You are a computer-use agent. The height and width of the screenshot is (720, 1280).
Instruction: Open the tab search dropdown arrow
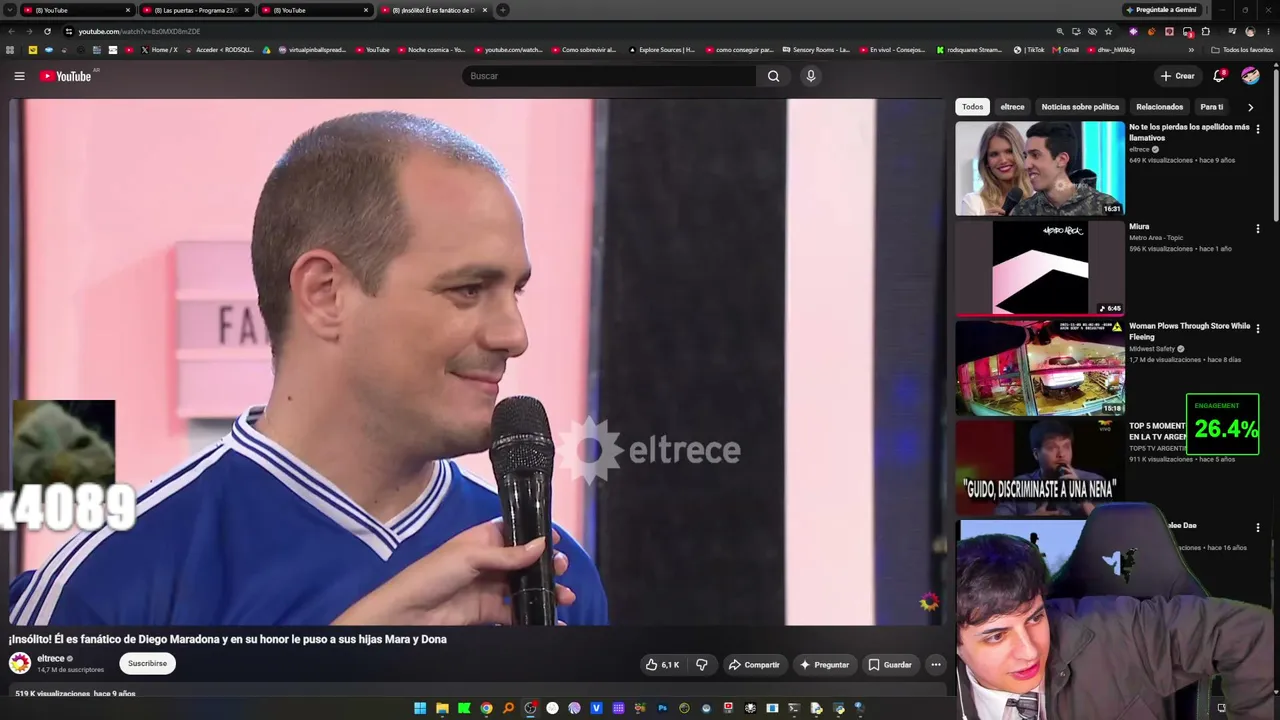tap(10, 10)
